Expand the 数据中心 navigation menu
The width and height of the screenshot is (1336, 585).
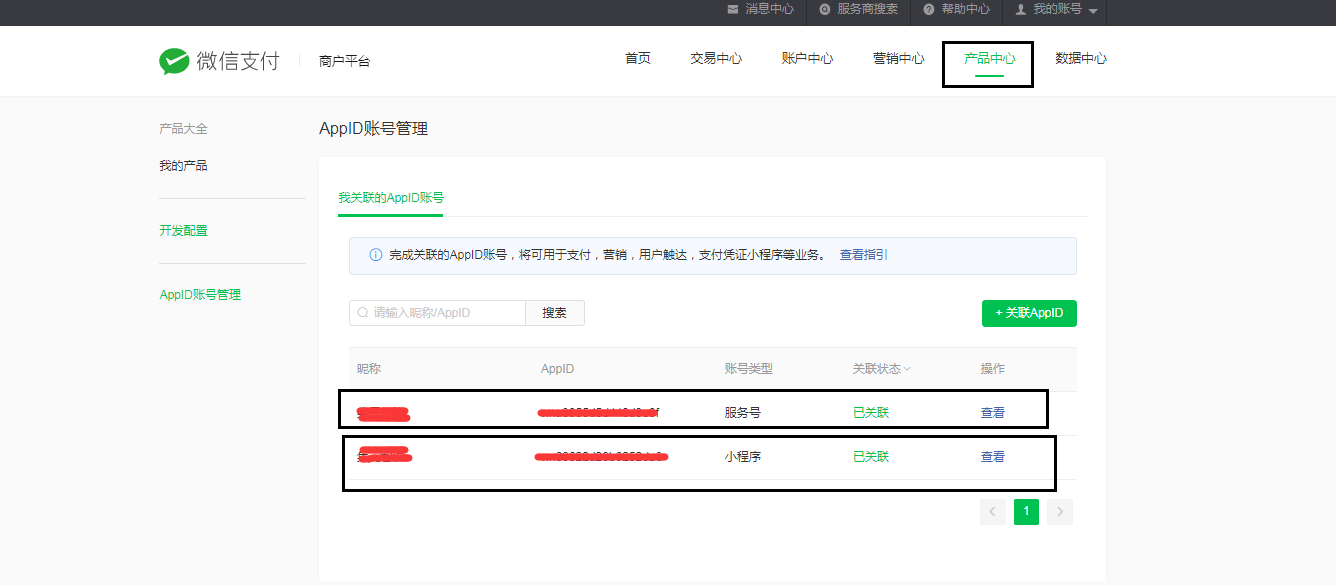pyautogui.click(x=1080, y=58)
